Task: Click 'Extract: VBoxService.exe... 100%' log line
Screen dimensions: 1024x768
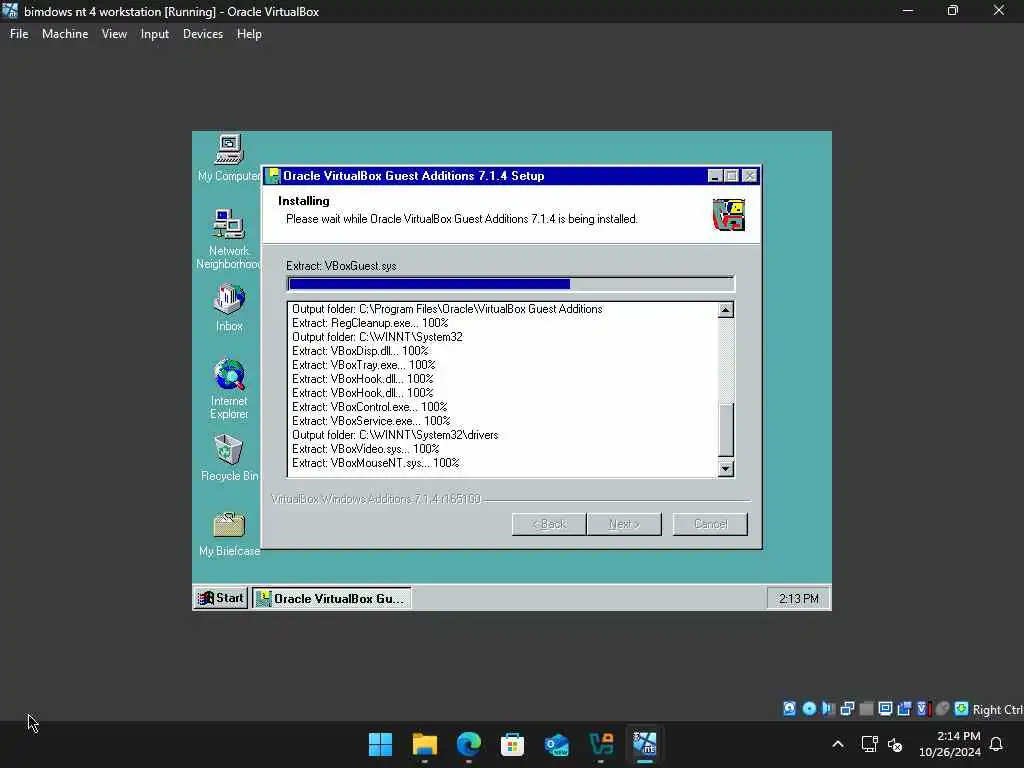Action: click(371, 421)
